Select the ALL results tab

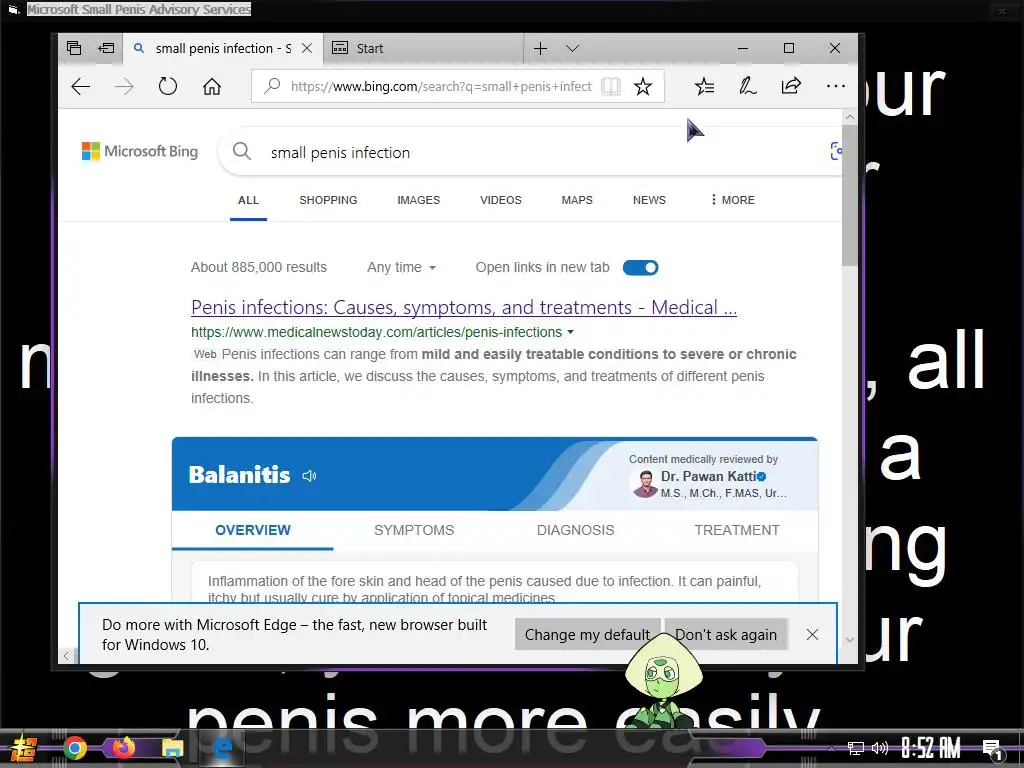[248, 200]
